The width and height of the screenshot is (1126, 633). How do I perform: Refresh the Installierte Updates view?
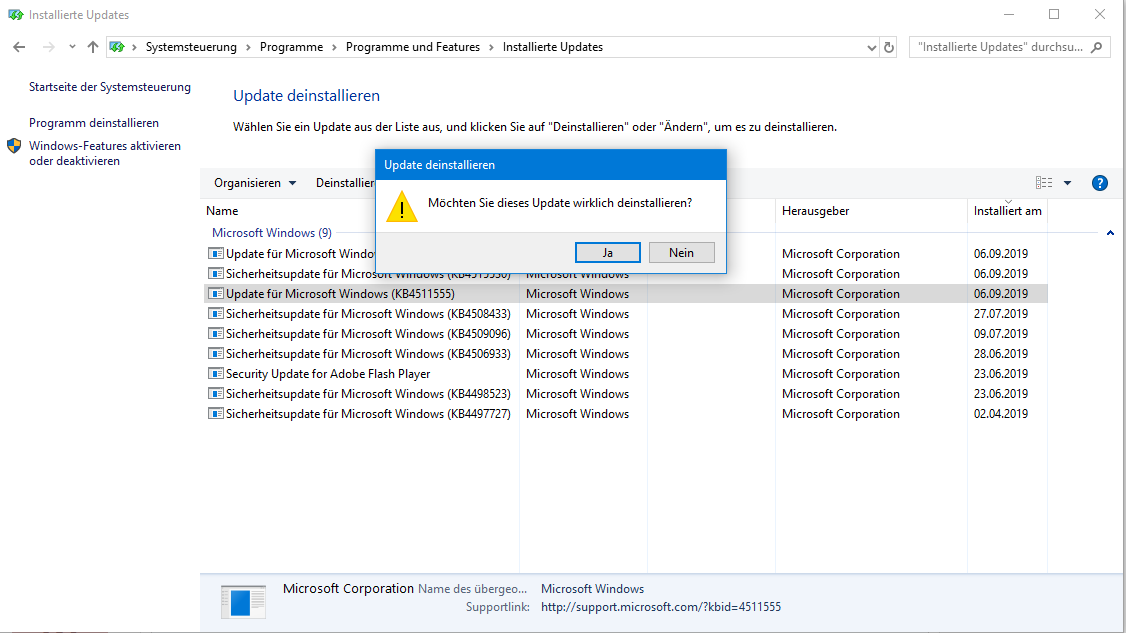click(x=889, y=47)
